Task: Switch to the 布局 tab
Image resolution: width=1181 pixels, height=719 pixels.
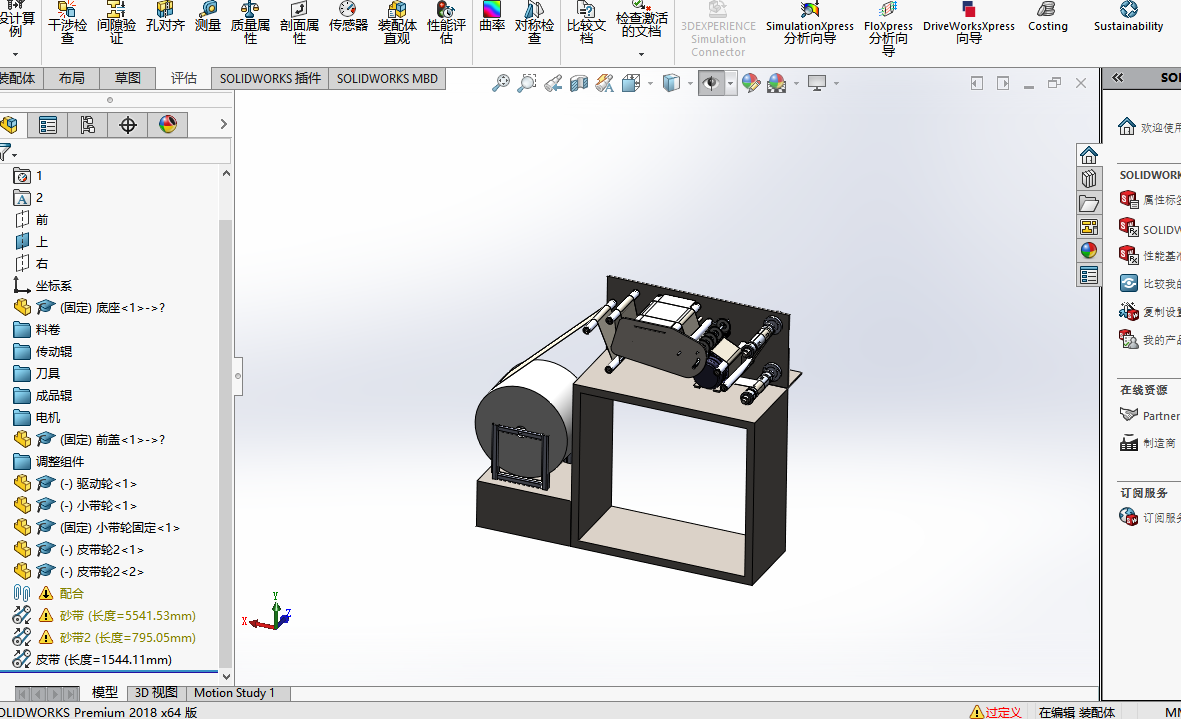Action: point(72,78)
